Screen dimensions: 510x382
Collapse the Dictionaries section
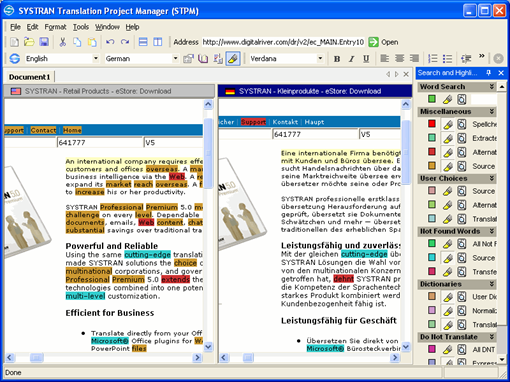[492, 284]
